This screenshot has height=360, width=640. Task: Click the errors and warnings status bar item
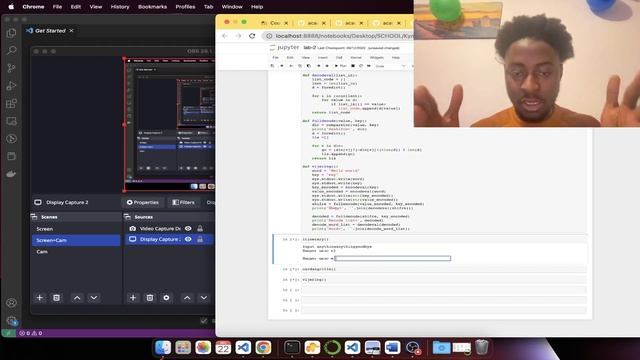31,333
